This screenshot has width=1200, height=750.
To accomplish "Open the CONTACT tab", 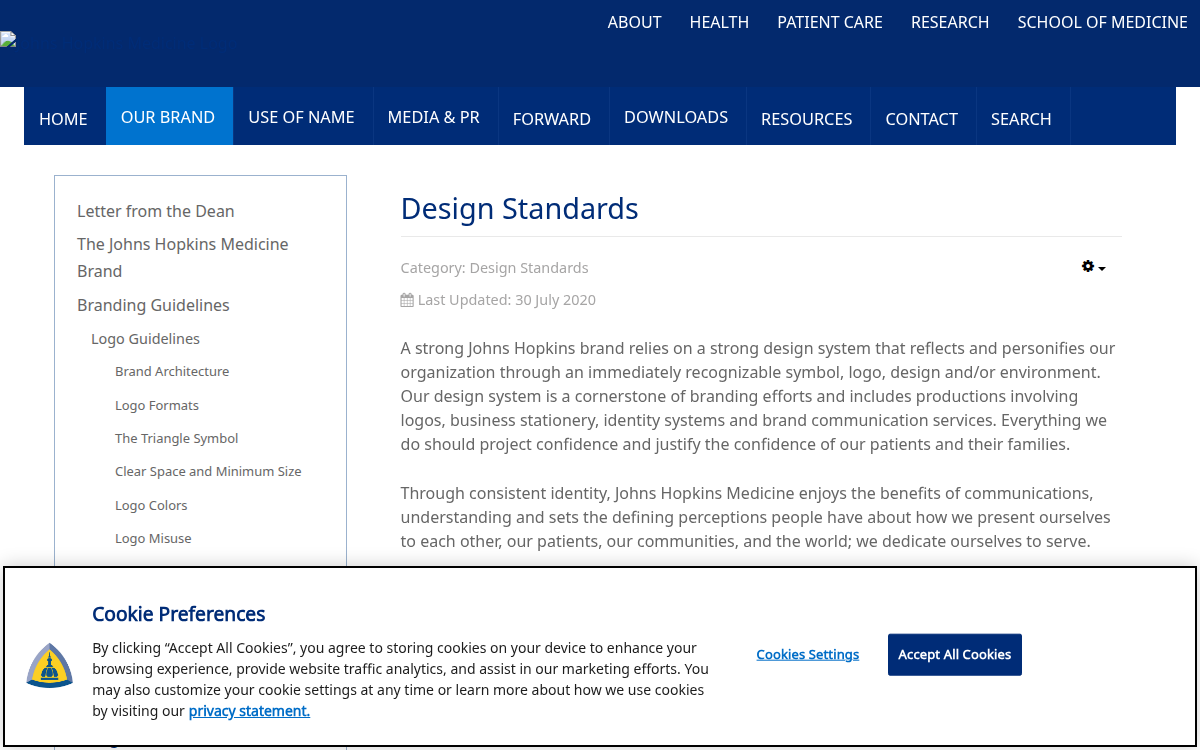I will [x=922, y=118].
